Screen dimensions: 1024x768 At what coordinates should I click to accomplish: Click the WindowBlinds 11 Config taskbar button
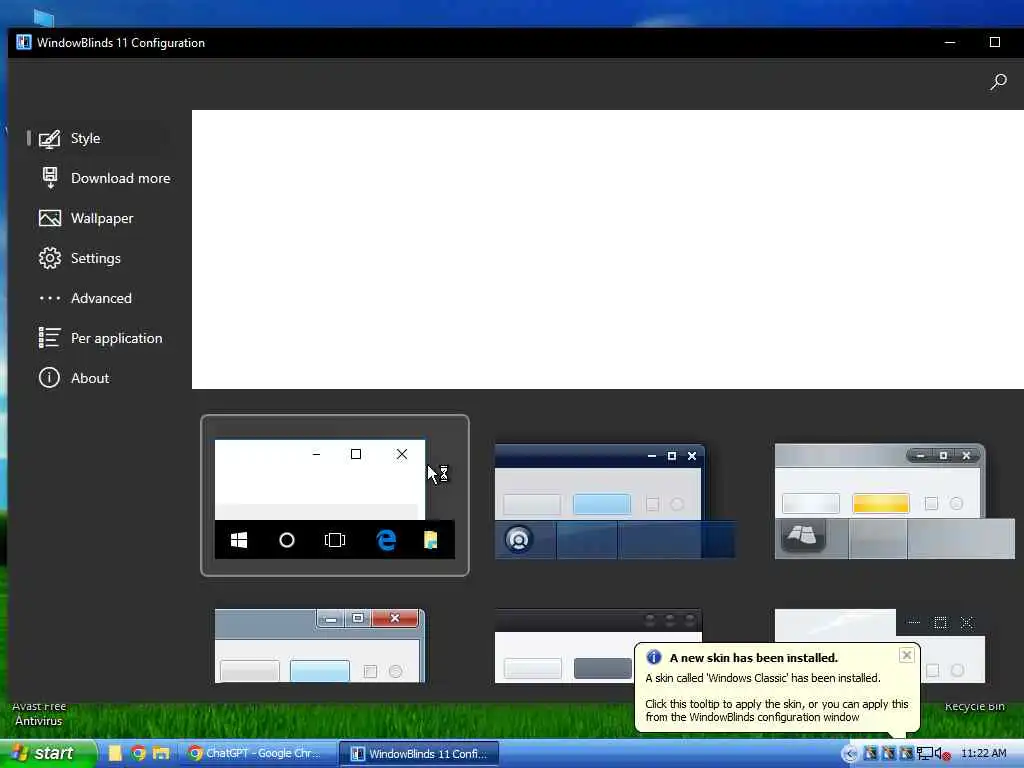pyautogui.click(x=419, y=754)
